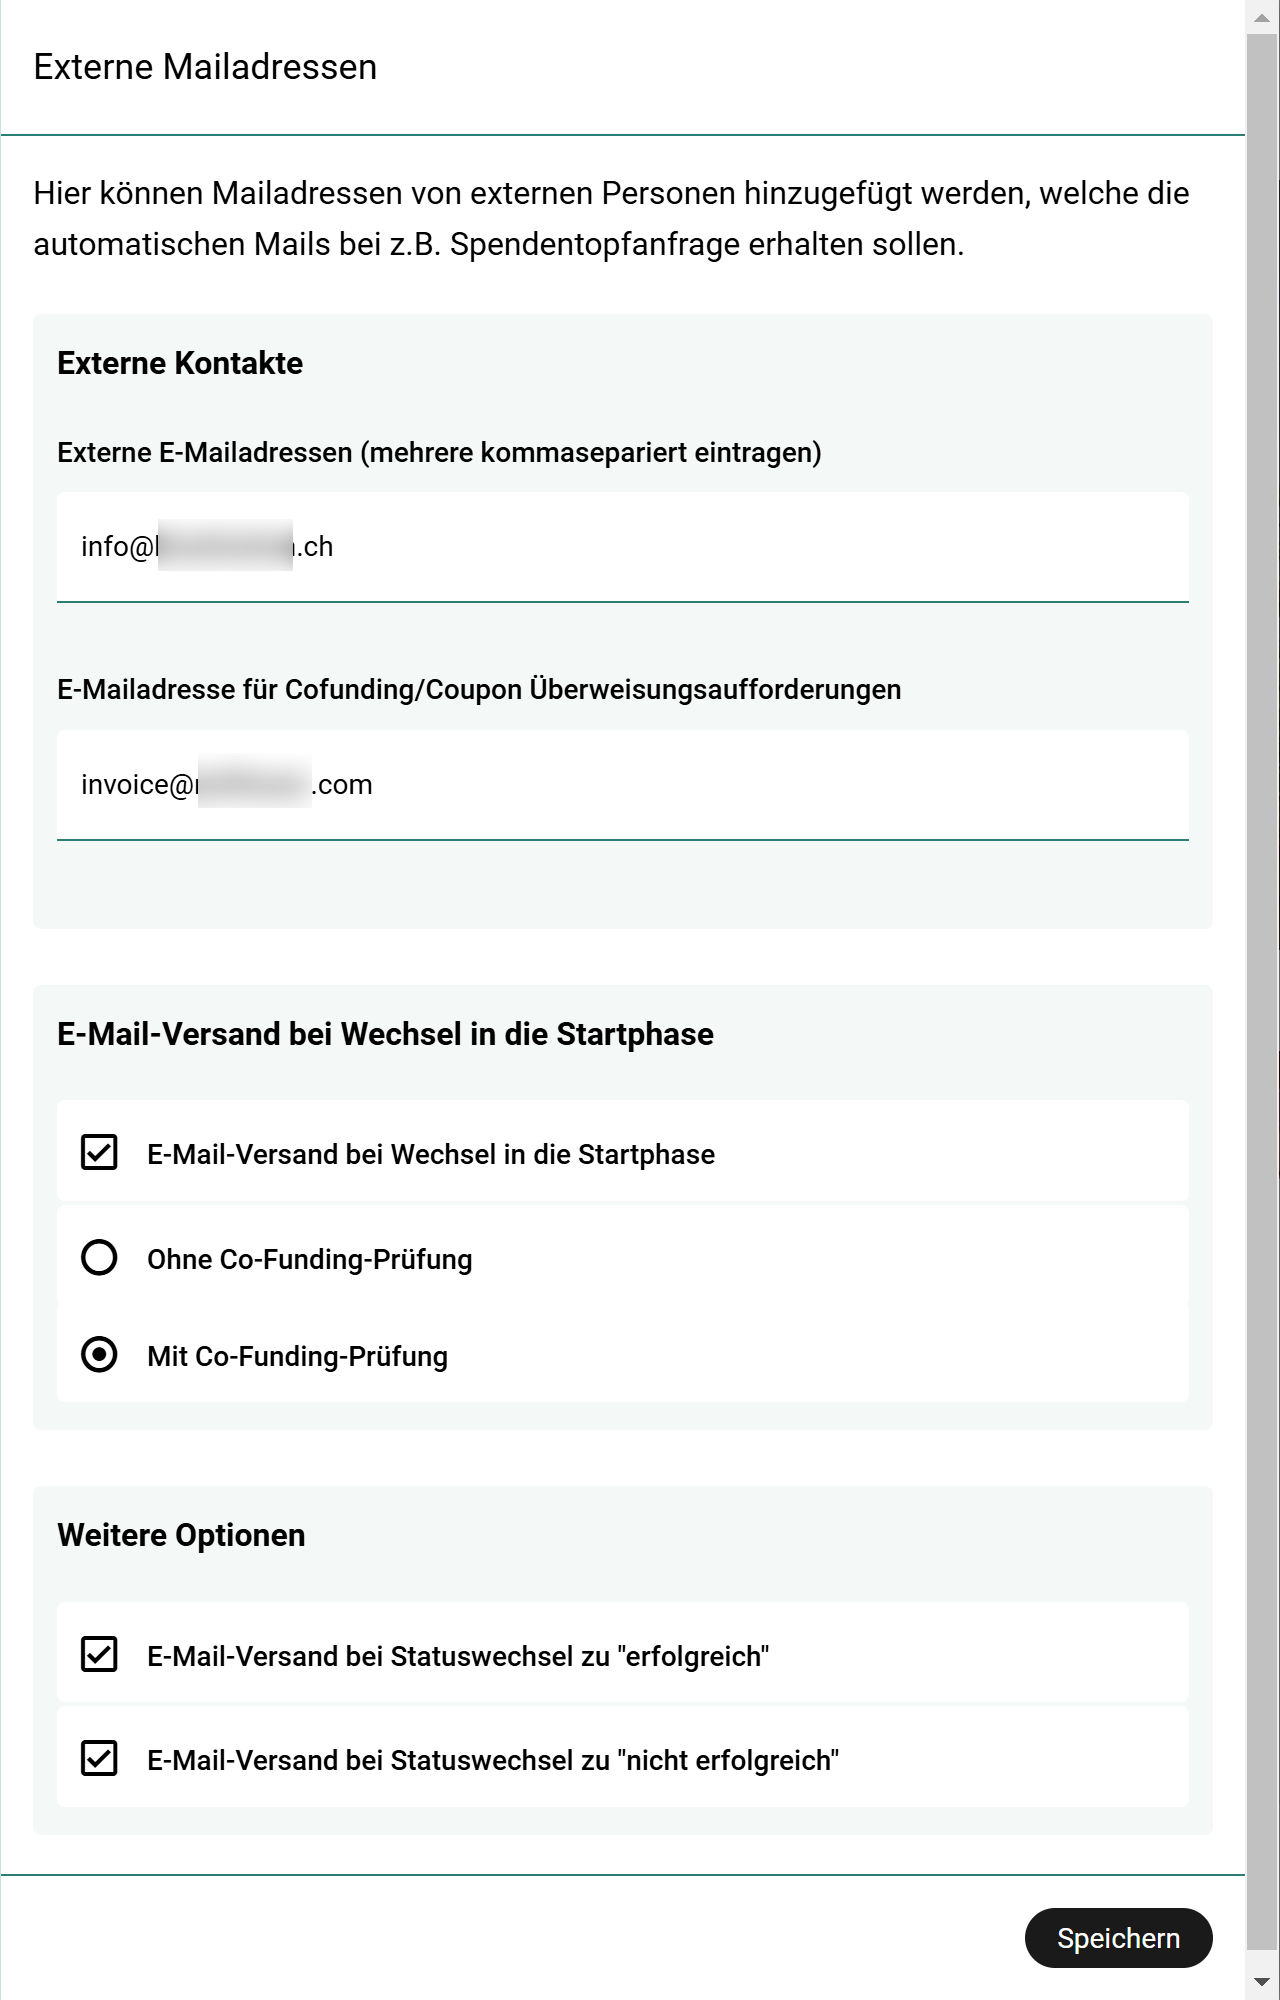Click the scrollbar down arrow
The width and height of the screenshot is (1280, 2000).
[x=1262, y=1982]
